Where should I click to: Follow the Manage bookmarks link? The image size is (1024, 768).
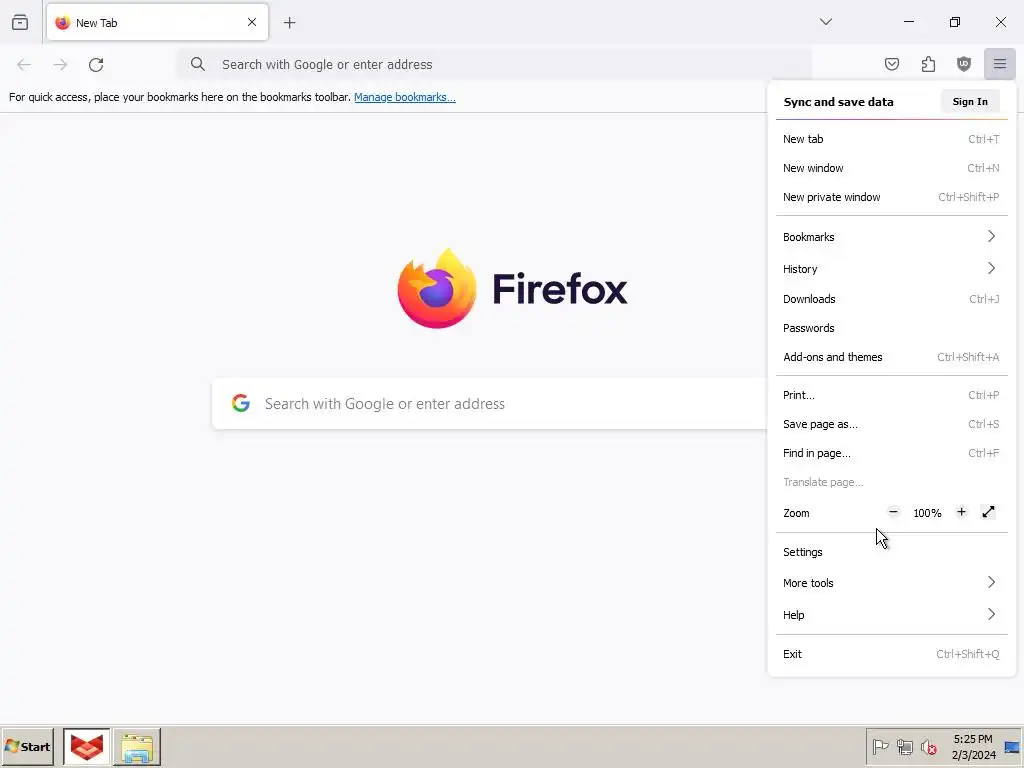pos(405,97)
